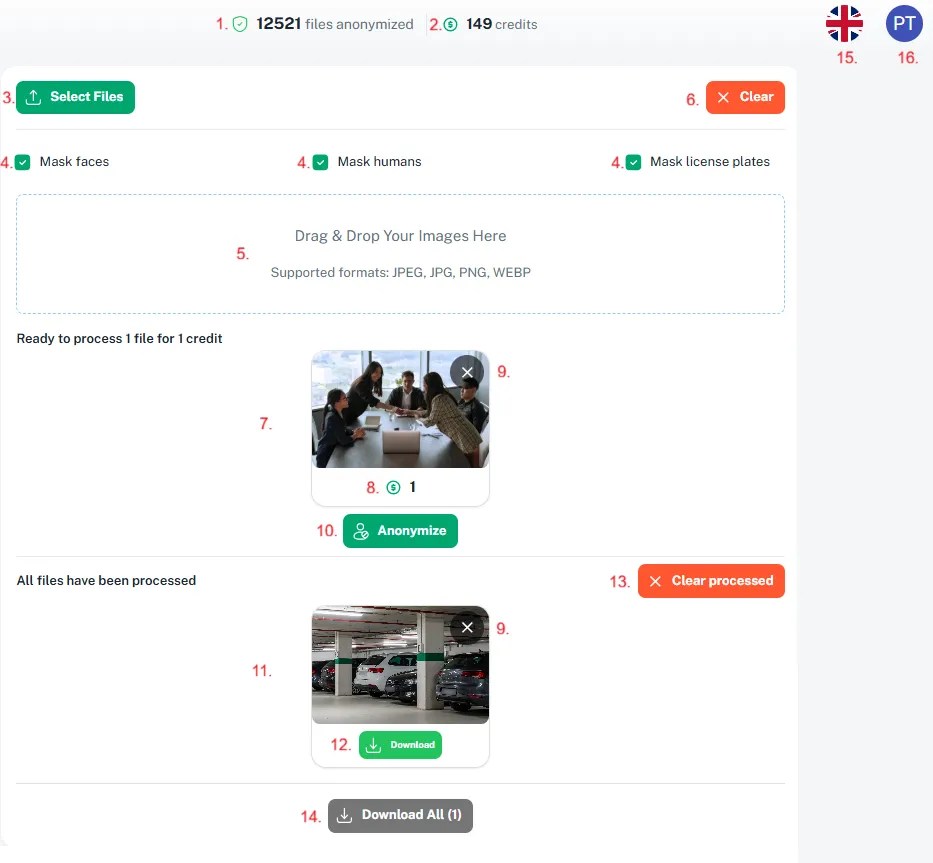Screen dimensions: 933x863
Task: Click the shield icon beside files anonymized
Action: pos(240,24)
